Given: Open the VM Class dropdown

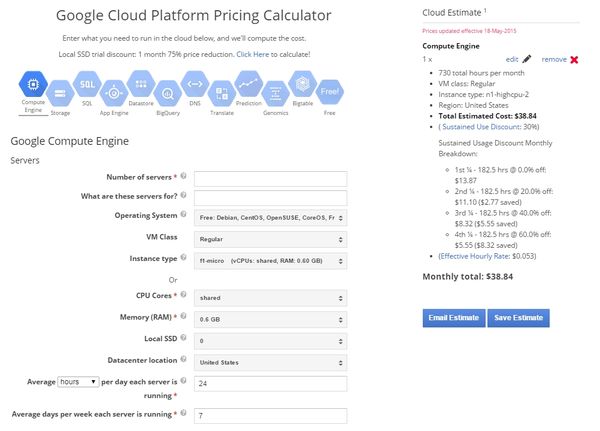Looking at the screenshot, I should (270, 239).
